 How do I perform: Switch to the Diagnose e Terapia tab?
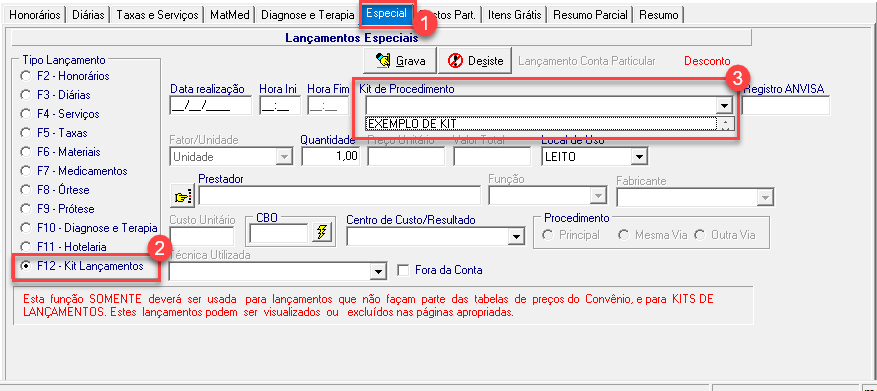pos(308,15)
